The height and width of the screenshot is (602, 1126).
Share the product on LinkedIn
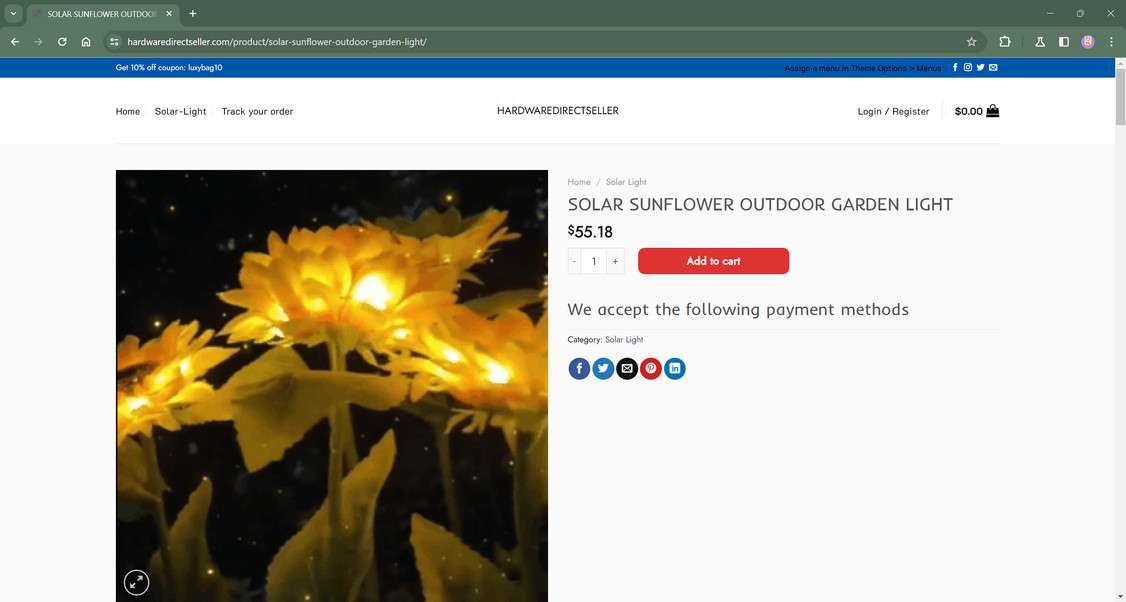click(674, 368)
